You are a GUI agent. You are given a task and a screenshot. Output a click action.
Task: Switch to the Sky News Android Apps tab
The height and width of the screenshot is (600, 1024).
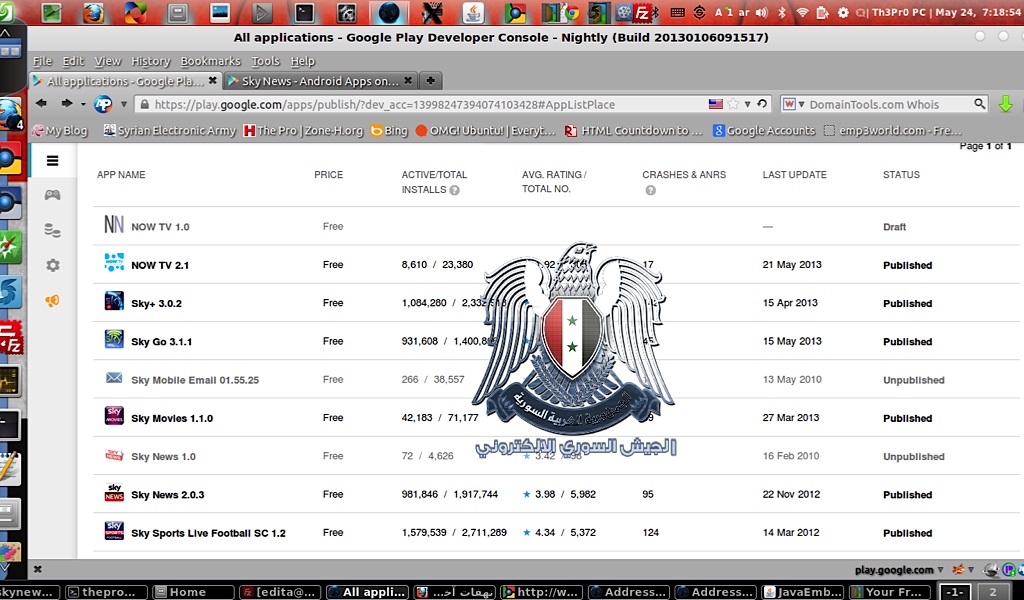tap(320, 81)
